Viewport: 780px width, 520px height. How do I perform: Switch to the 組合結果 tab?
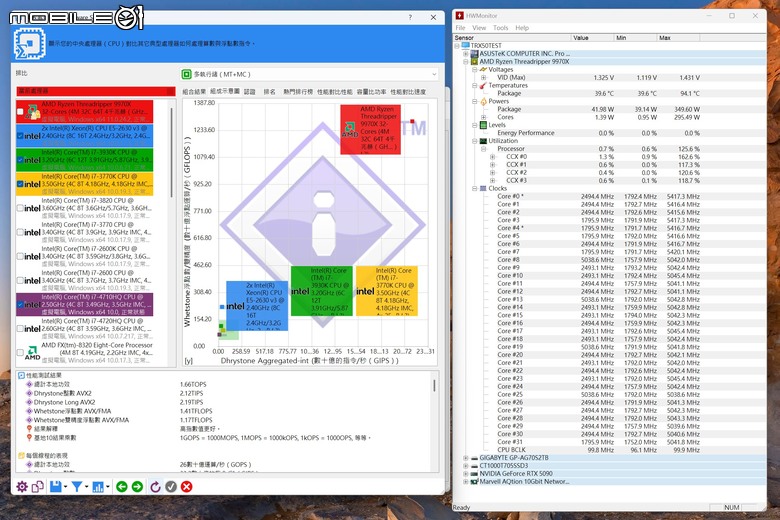(x=194, y=92)
